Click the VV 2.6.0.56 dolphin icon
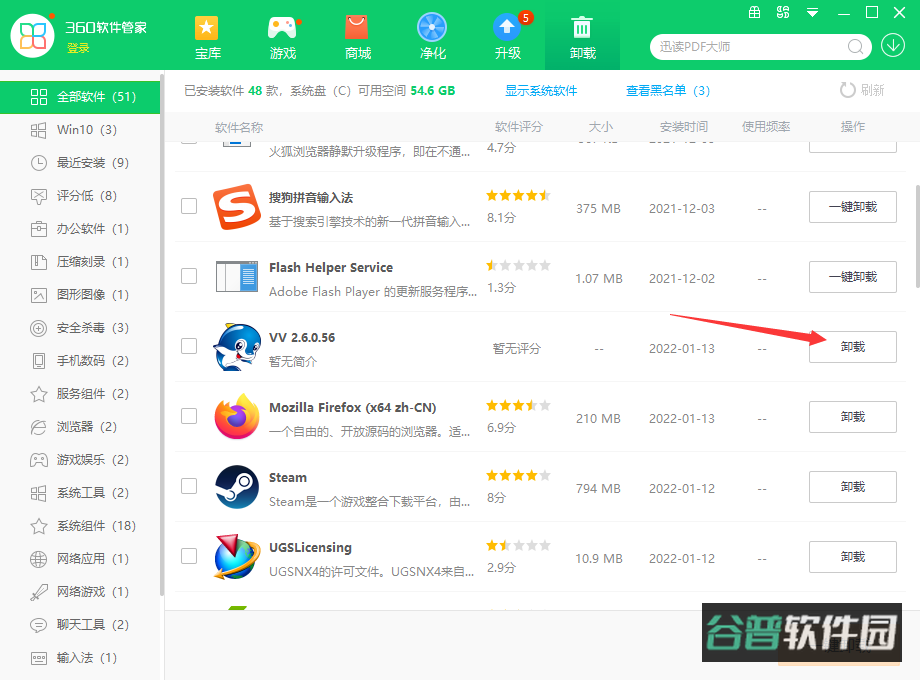The height and width of the screenshot is (680, 920). (x=237, y=347)
